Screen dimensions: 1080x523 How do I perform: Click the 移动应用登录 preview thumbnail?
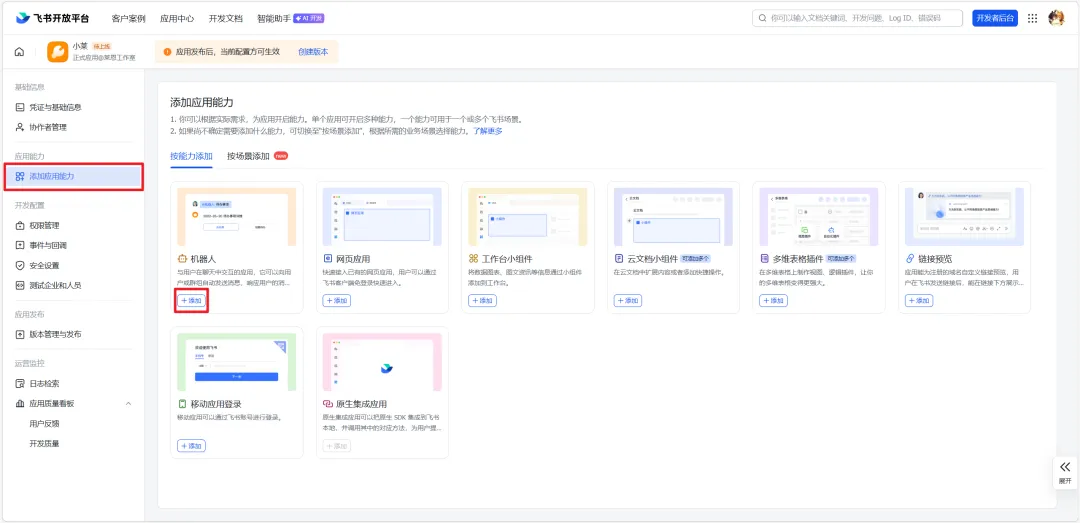[237, 362]
